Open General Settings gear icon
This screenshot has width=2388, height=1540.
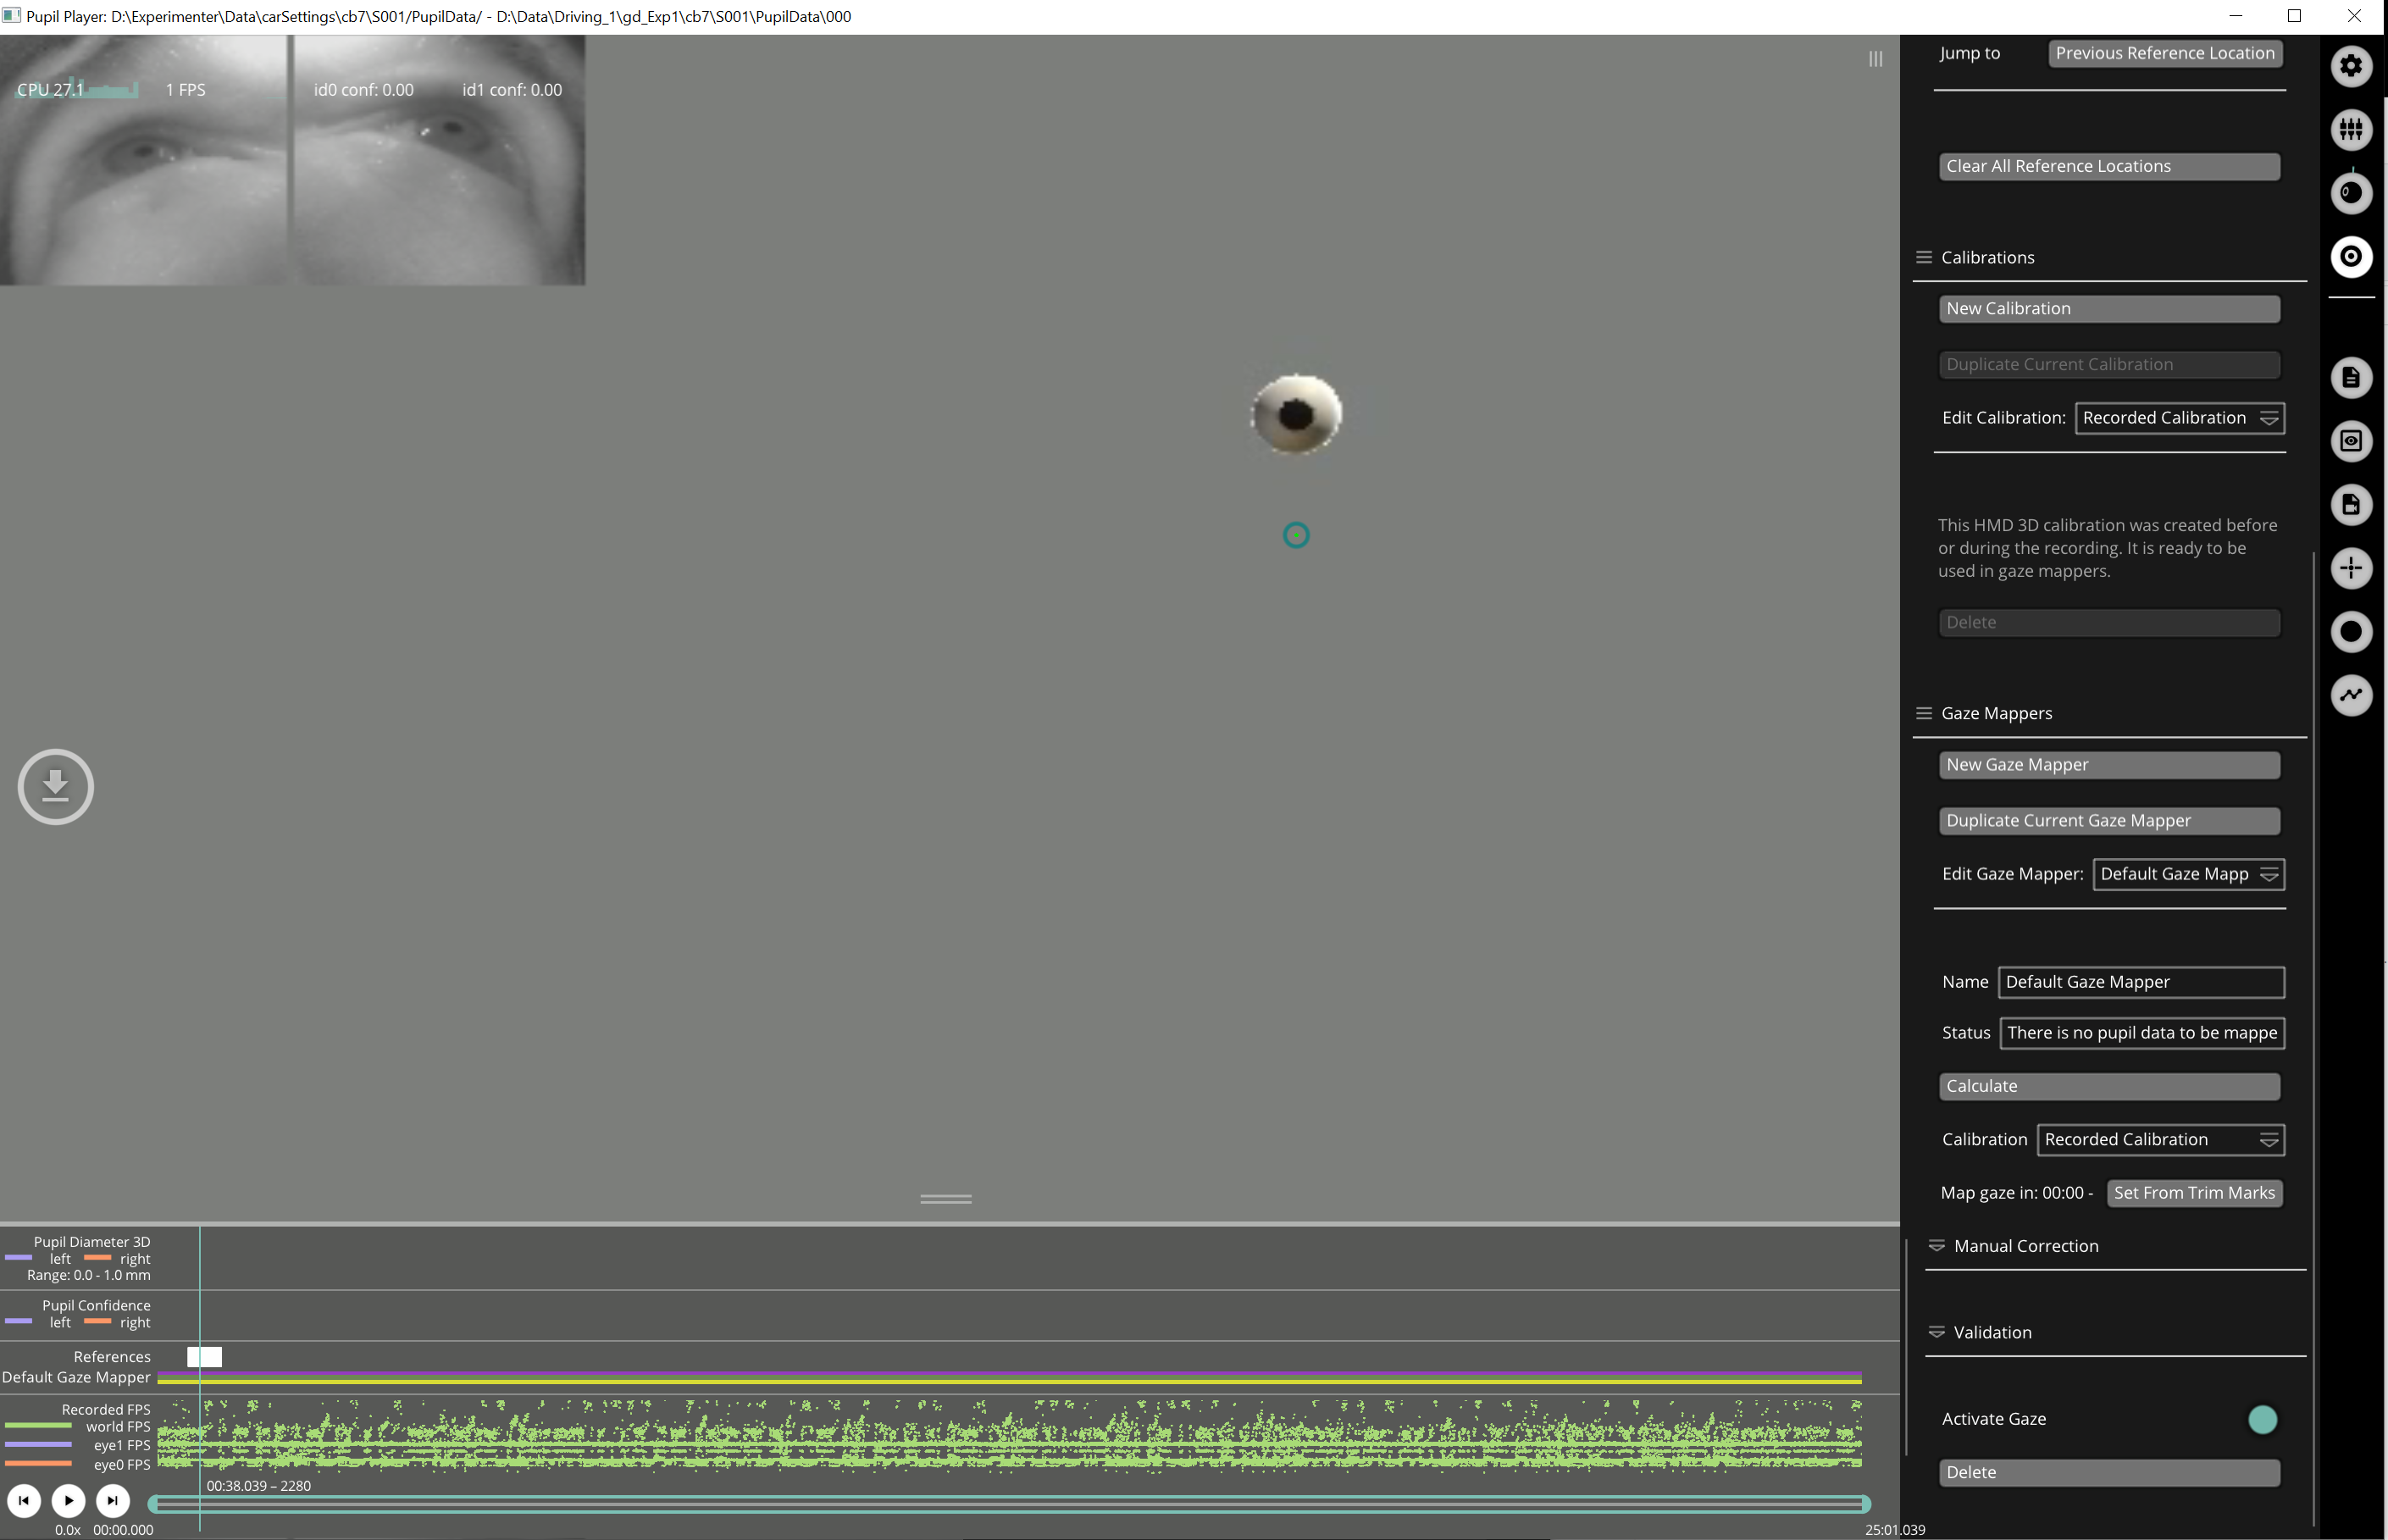tap(2351, 66)
